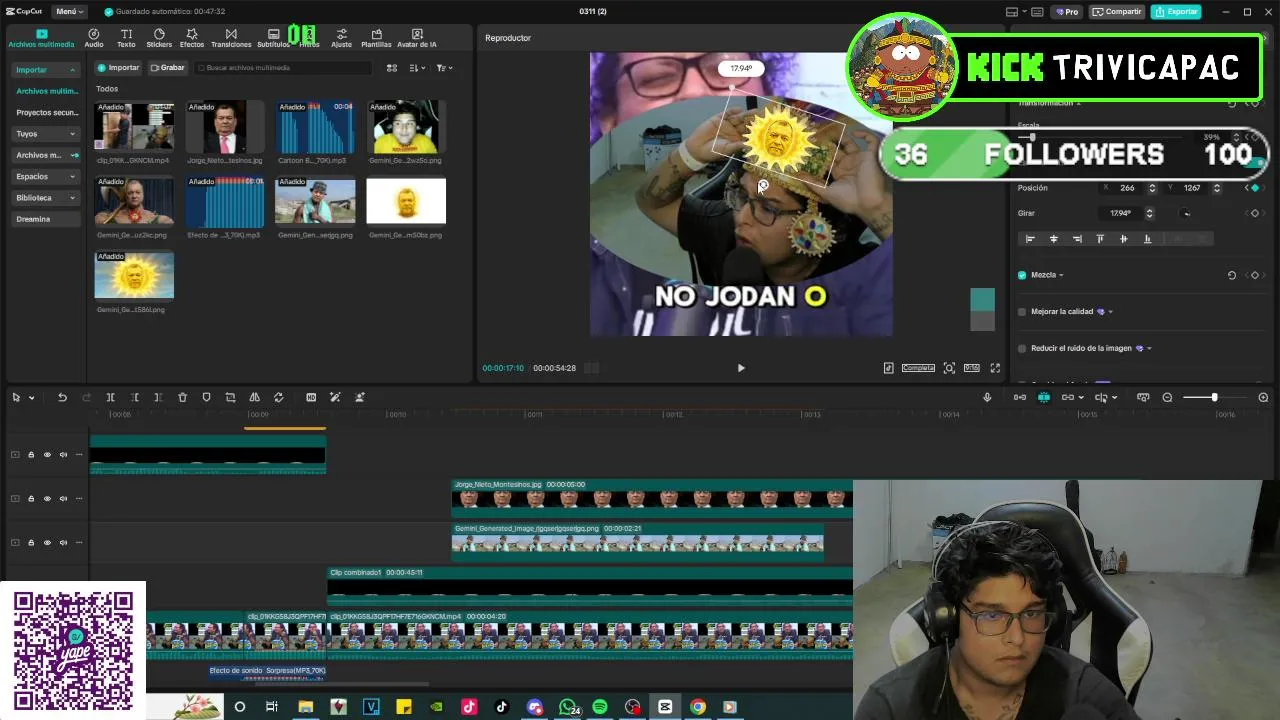
Task: Toggle media grid view icon
Action: point(392,68)
